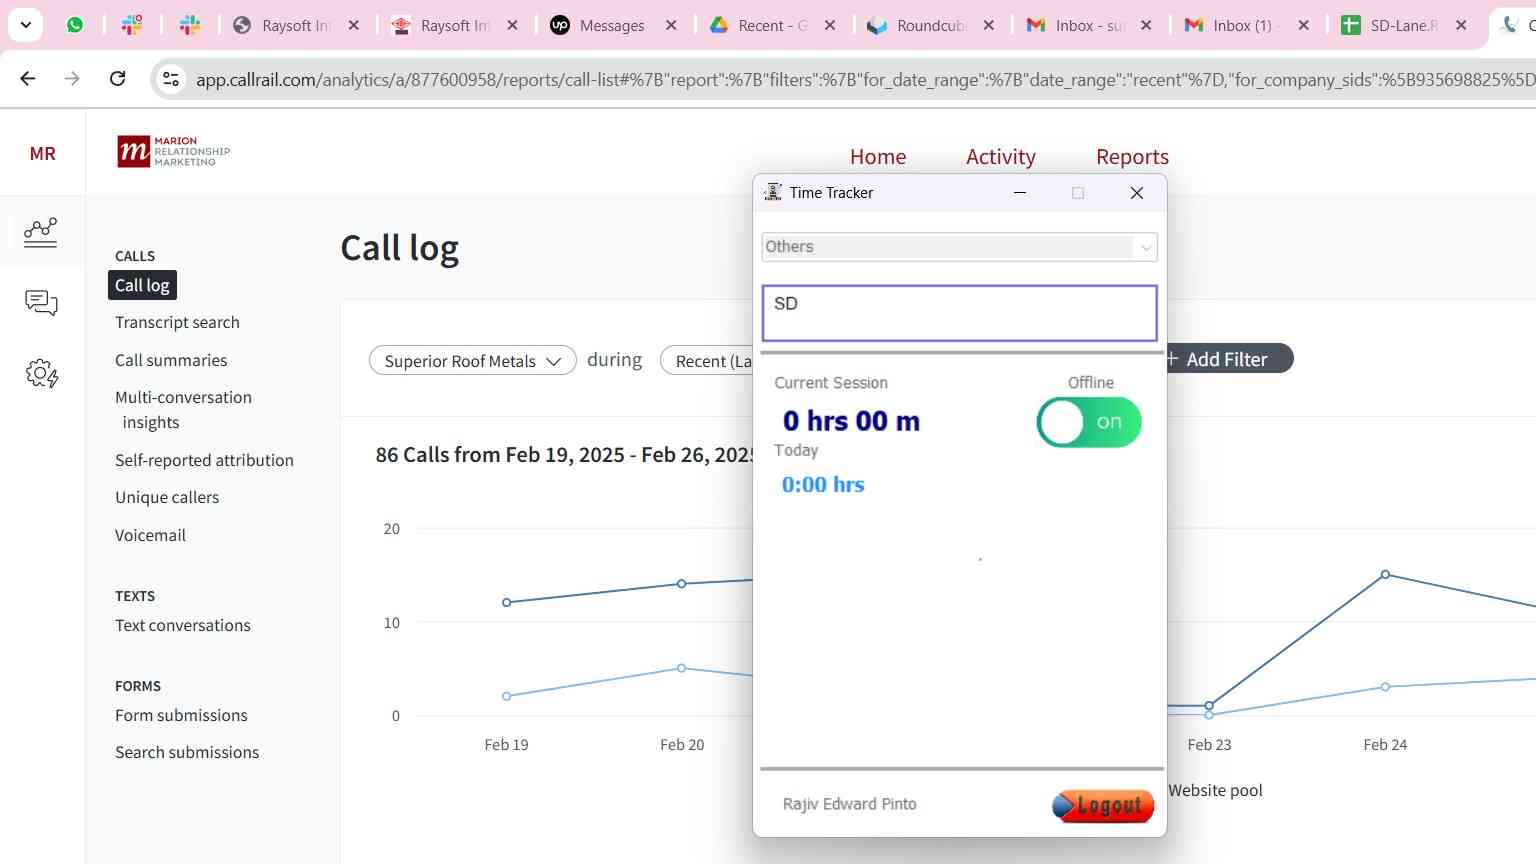Open the Reports menu in CallRail
The width and height of the screenshot is (1536, 864).
pos(1132,157)
